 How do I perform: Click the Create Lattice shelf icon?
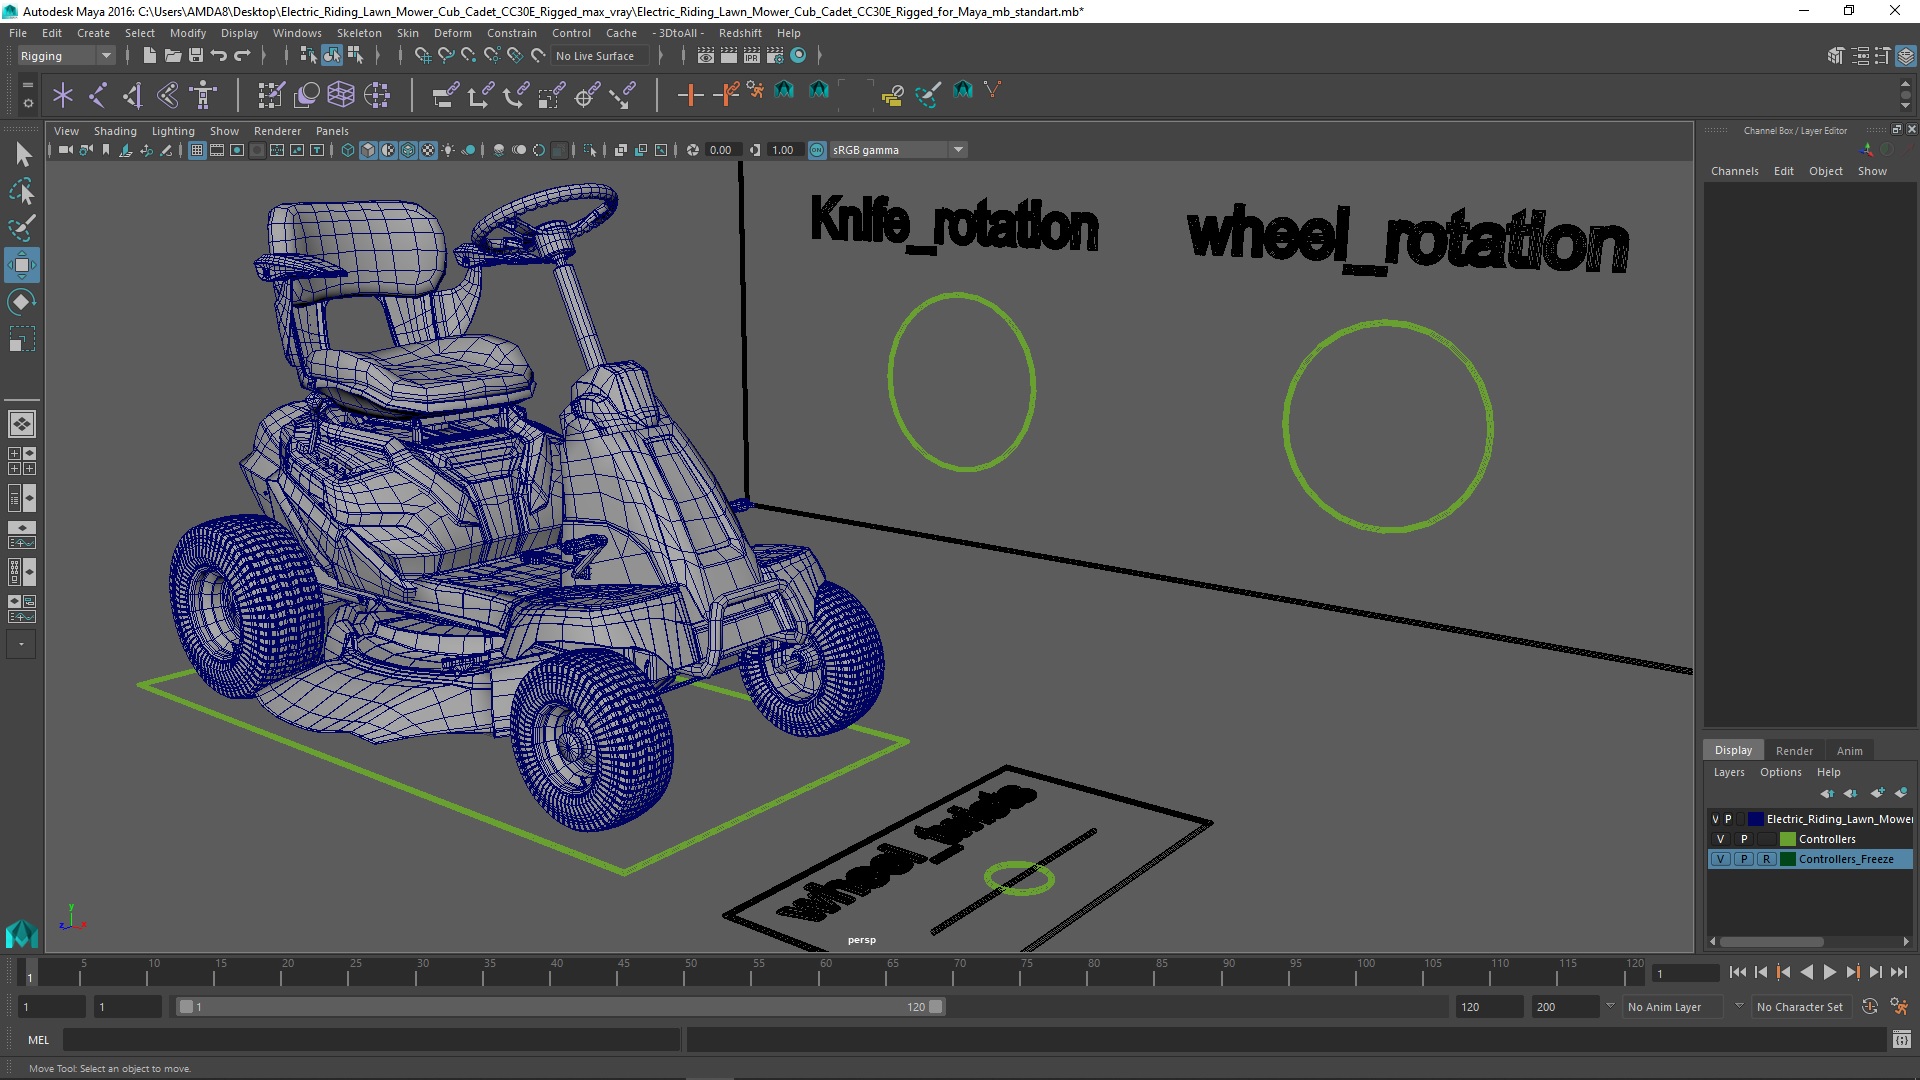[341, 95]
